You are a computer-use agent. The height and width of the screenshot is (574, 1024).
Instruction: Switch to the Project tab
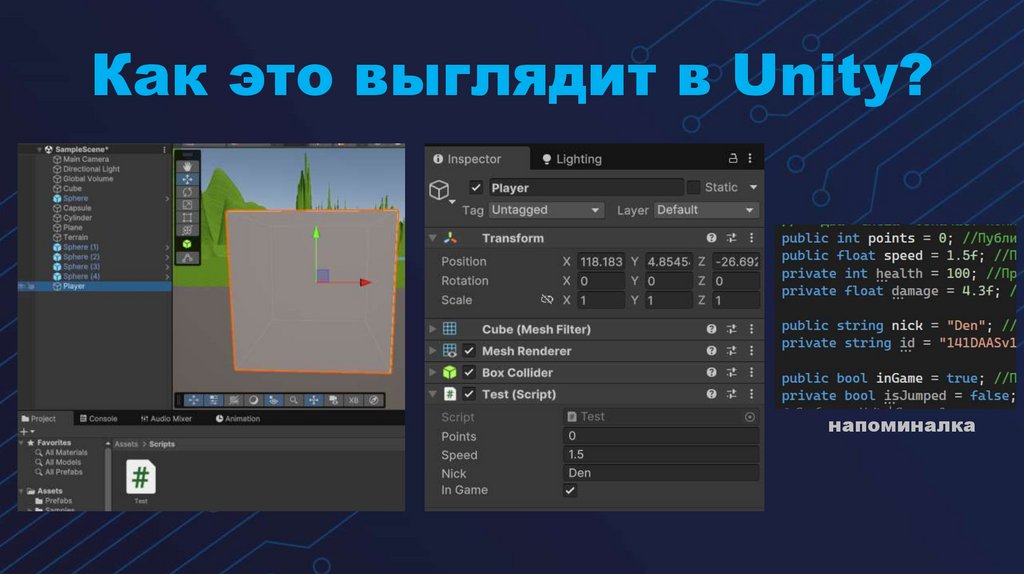pos(39,419)
